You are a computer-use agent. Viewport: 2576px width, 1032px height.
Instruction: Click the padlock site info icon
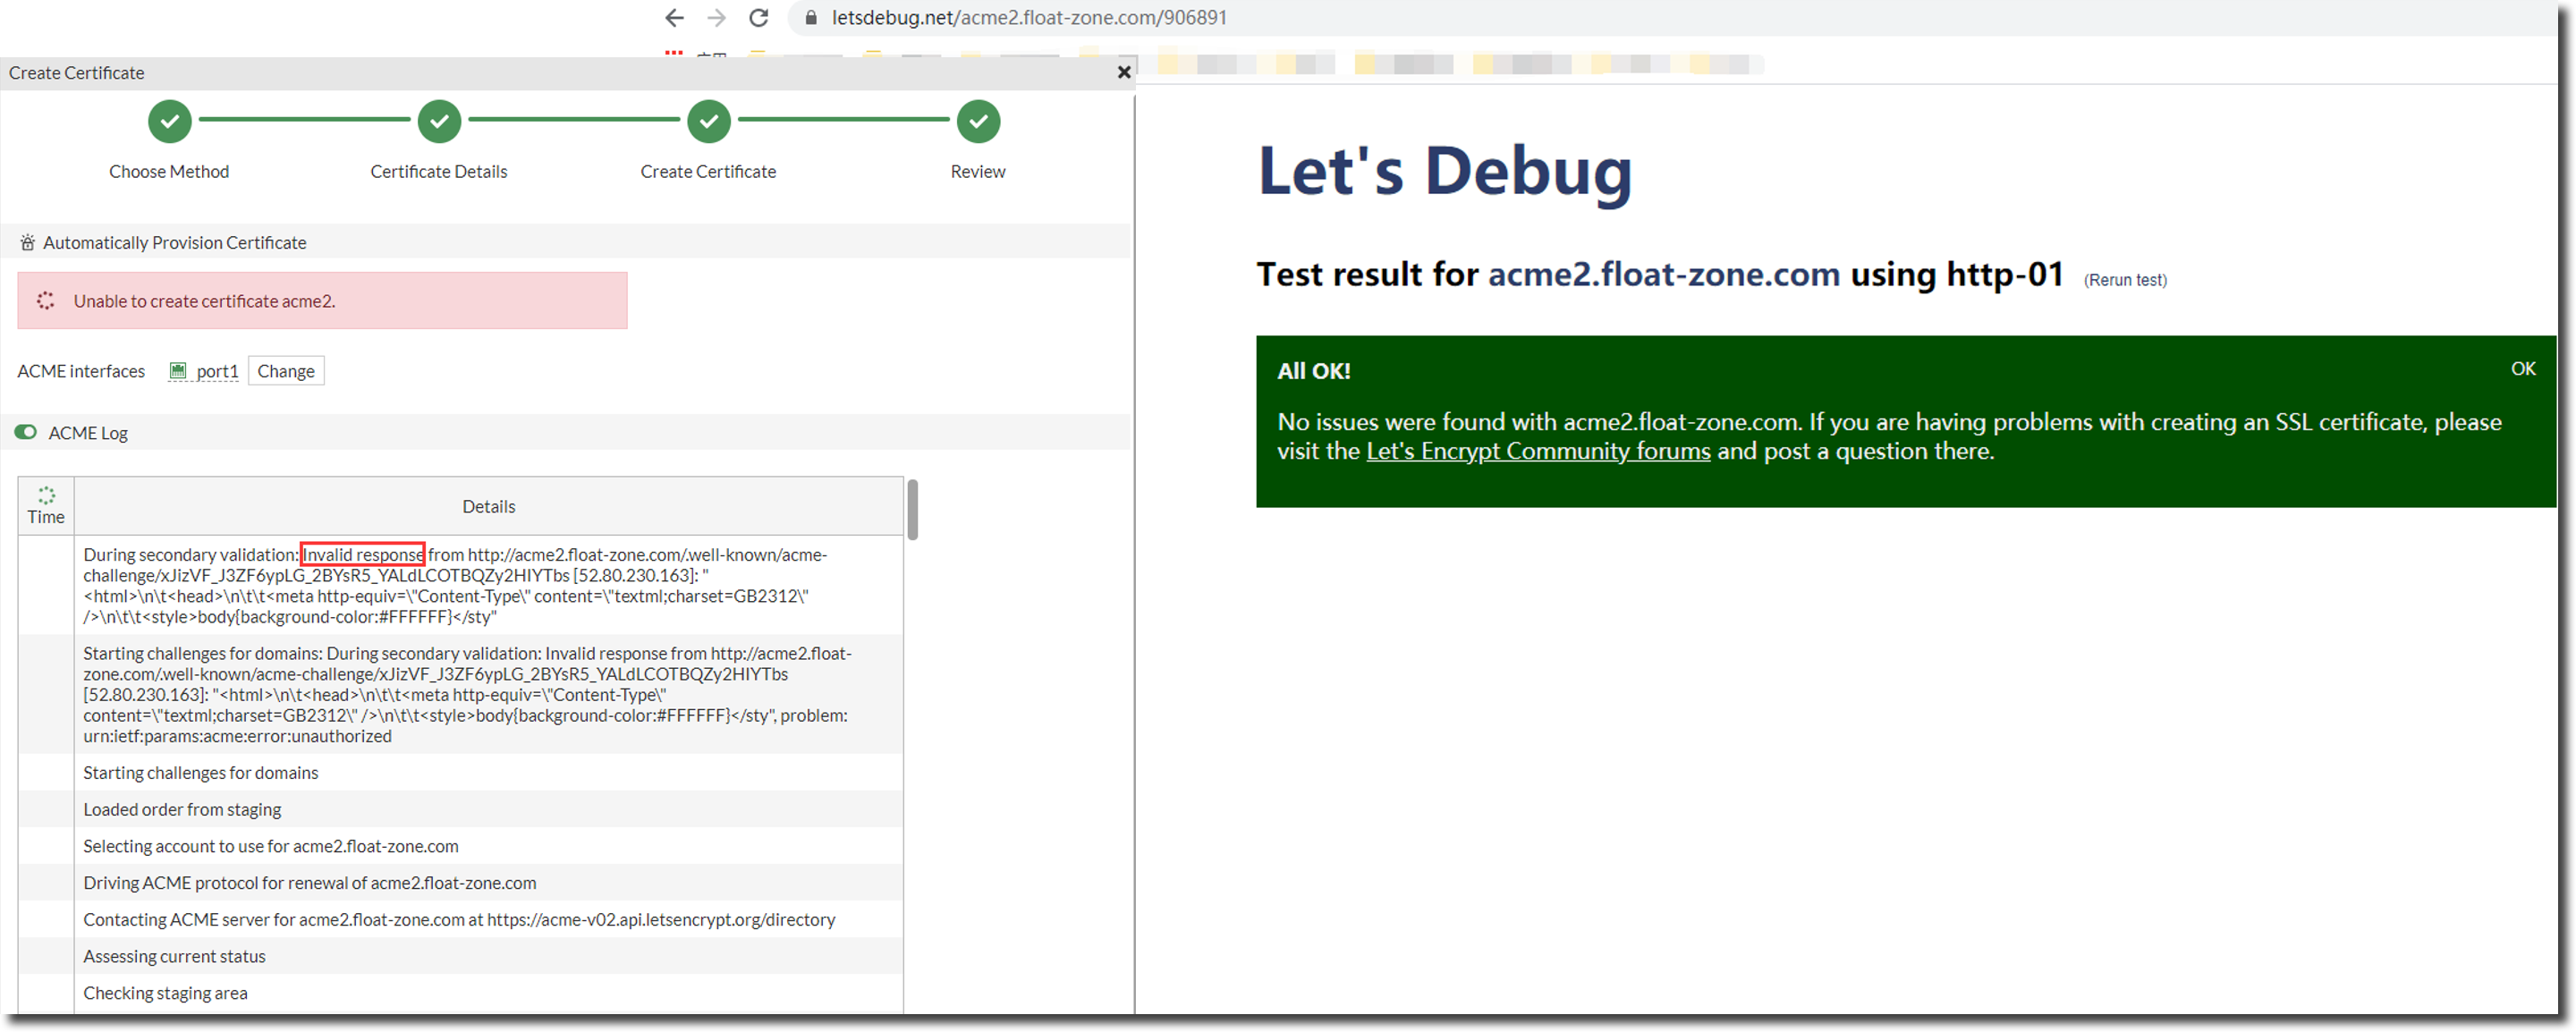pyautogui.click(x=811, y=18)
